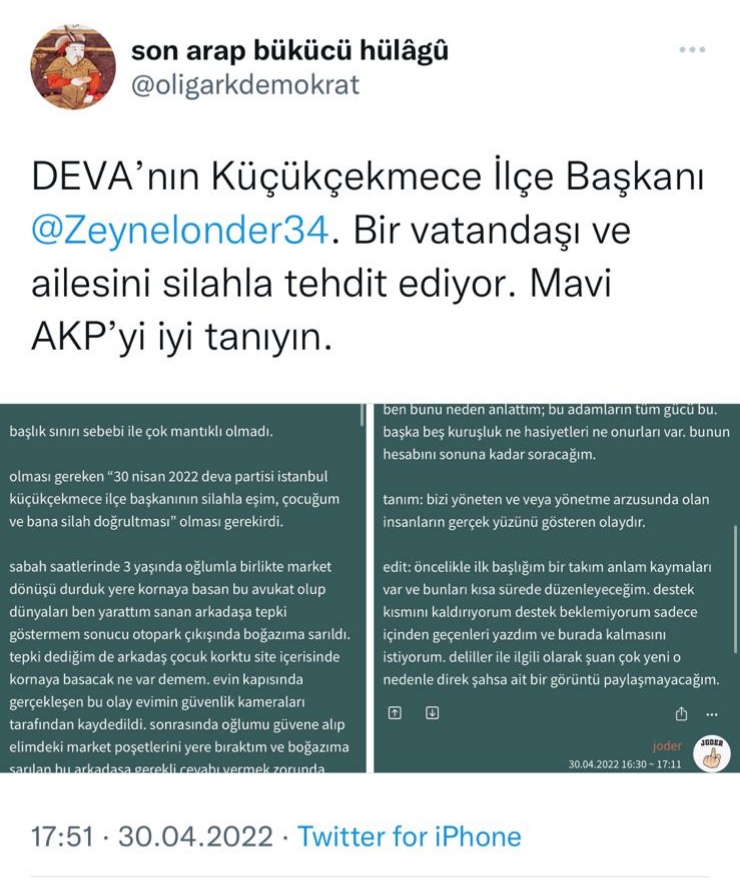Open the joder author name link
The height and width of the screenshot is (885, 740).
[x=667, y=746]
